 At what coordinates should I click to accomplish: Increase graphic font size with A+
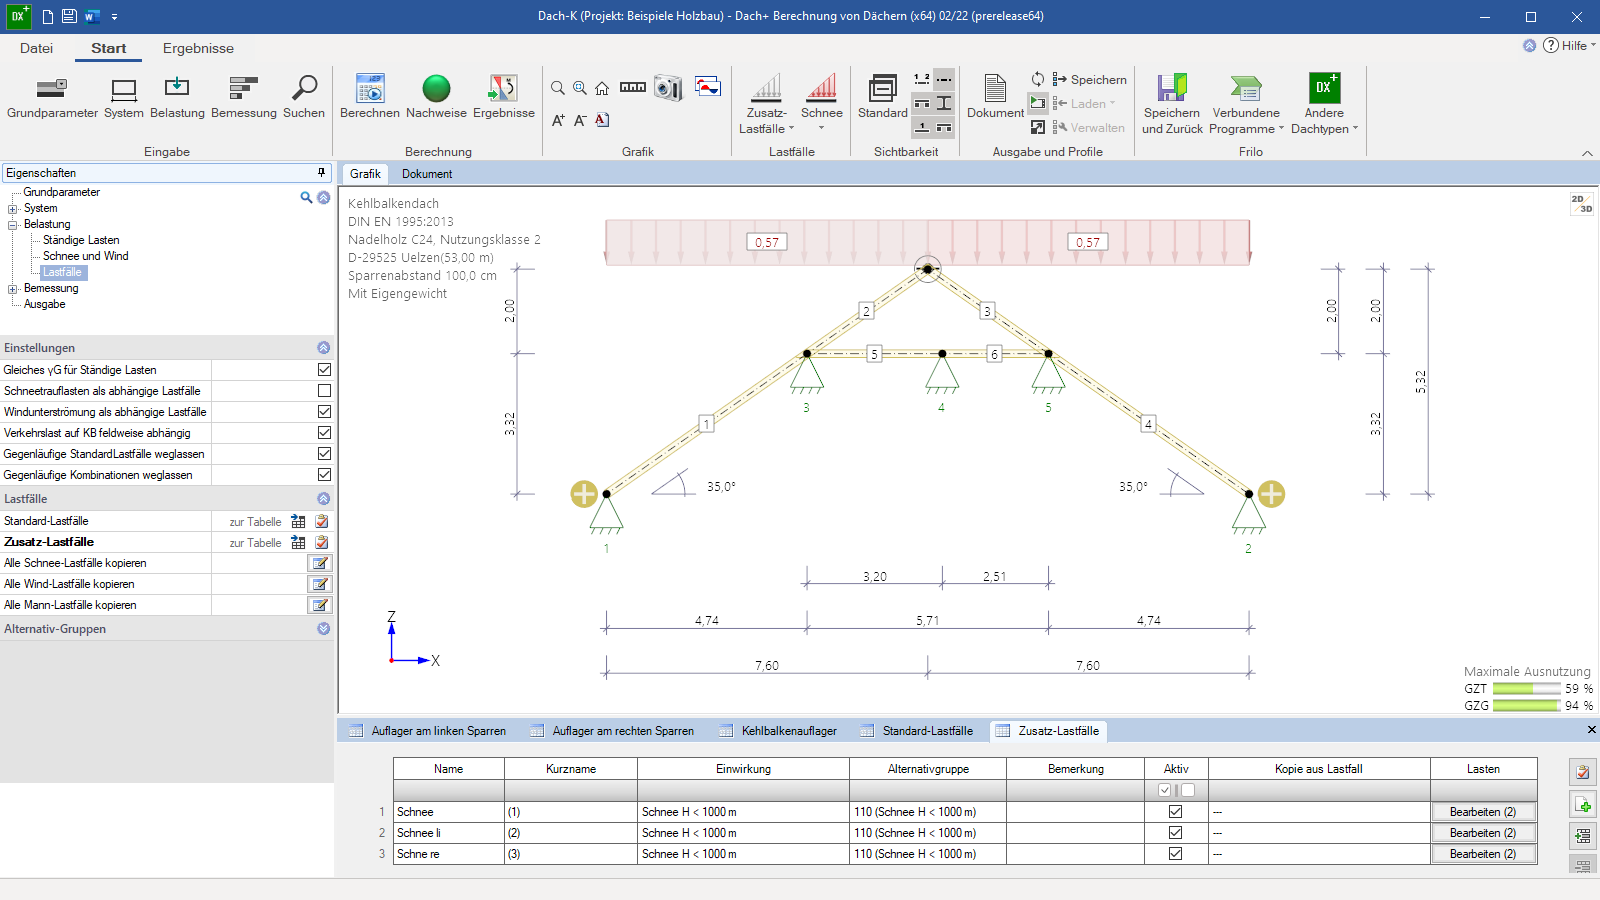[x=558, y=120]
